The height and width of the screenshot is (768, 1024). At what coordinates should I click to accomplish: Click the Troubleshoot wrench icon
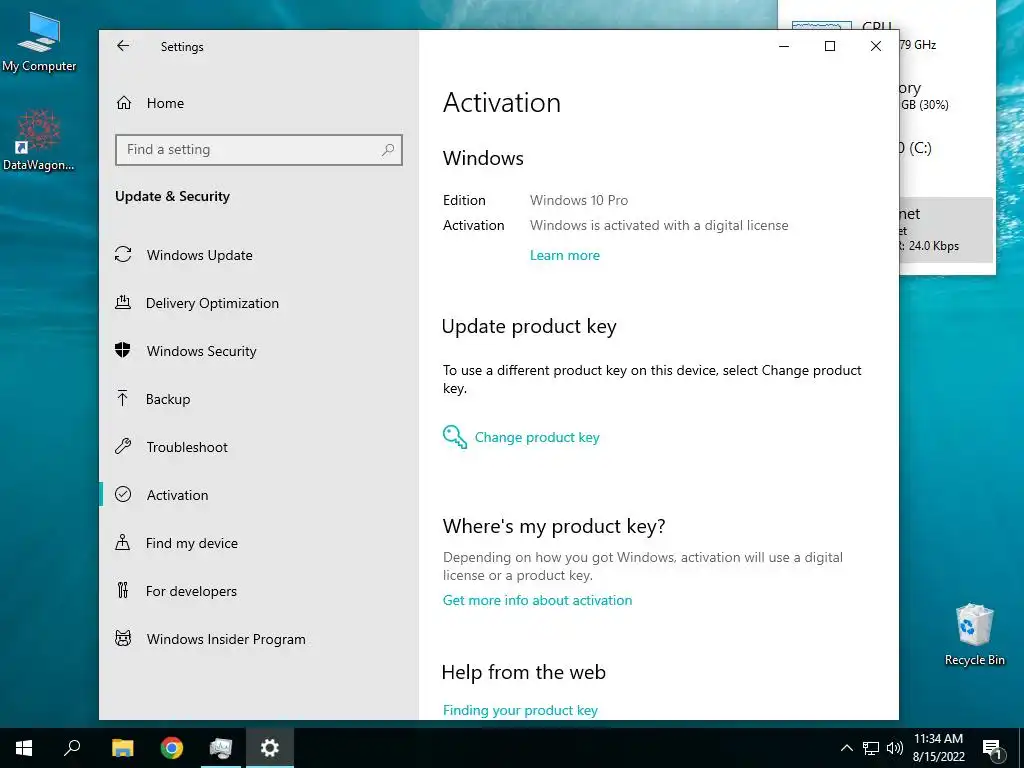(123, 447)
